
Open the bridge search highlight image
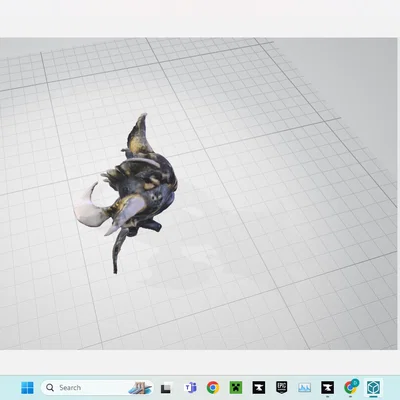140,388
